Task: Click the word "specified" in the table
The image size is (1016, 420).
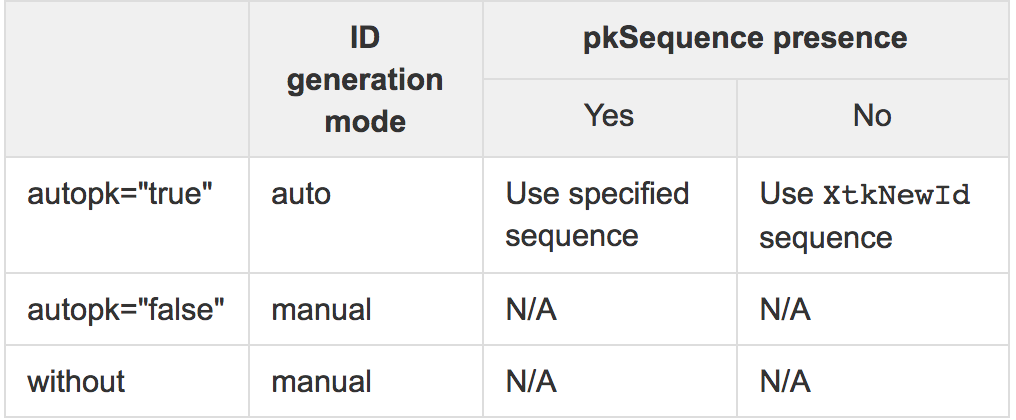Action: (633, 193)
